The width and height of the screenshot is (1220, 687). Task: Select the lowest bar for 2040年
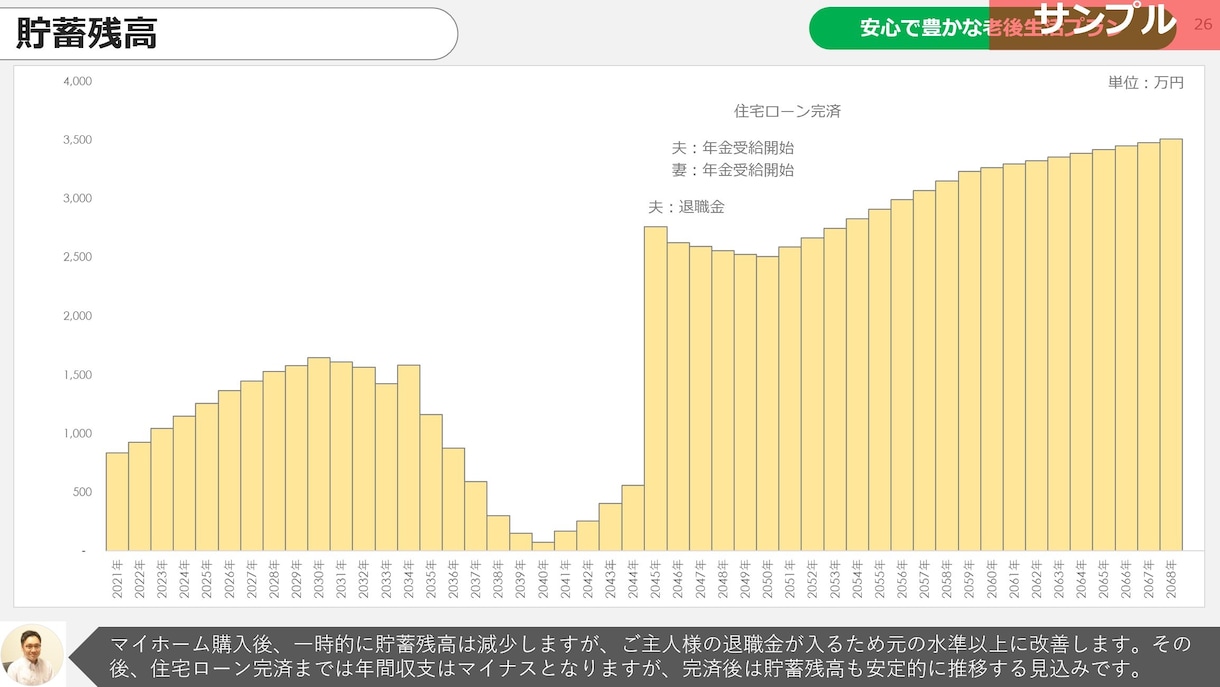click(543, 546)
